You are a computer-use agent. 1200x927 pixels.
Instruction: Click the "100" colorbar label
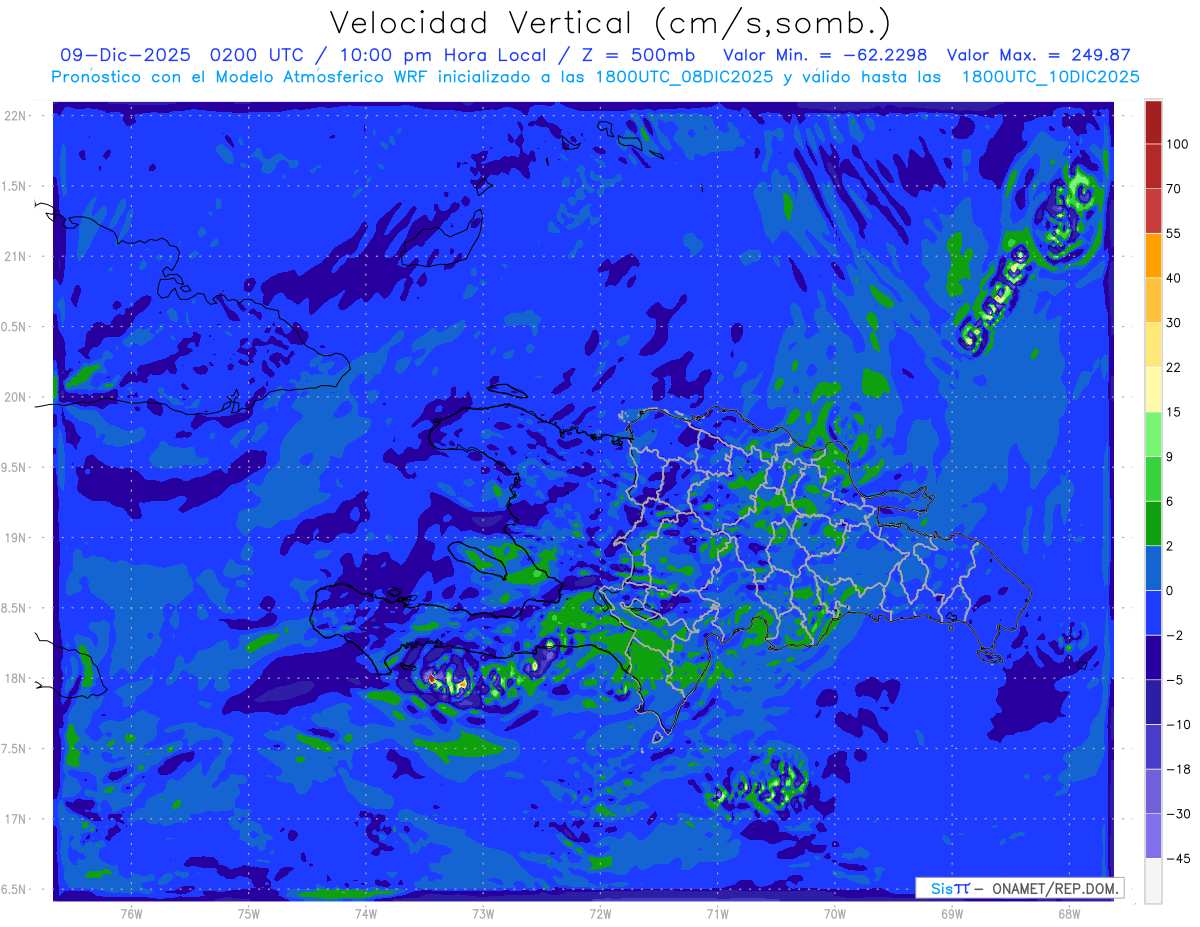(x=1179, y=144)
